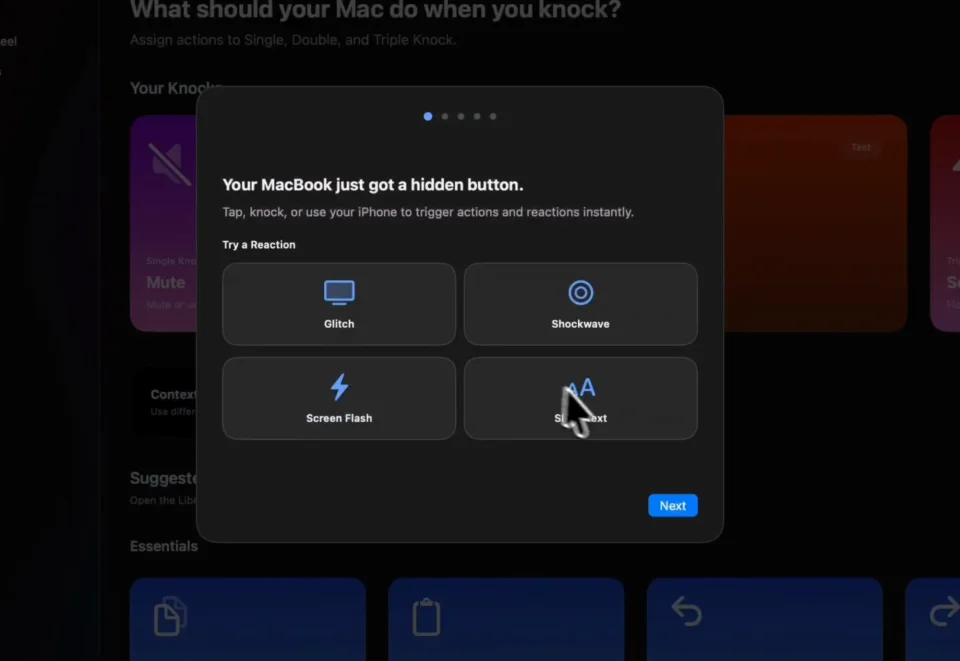Click the Next button
This screenshot has width=960, height=661.
point(672,506)
